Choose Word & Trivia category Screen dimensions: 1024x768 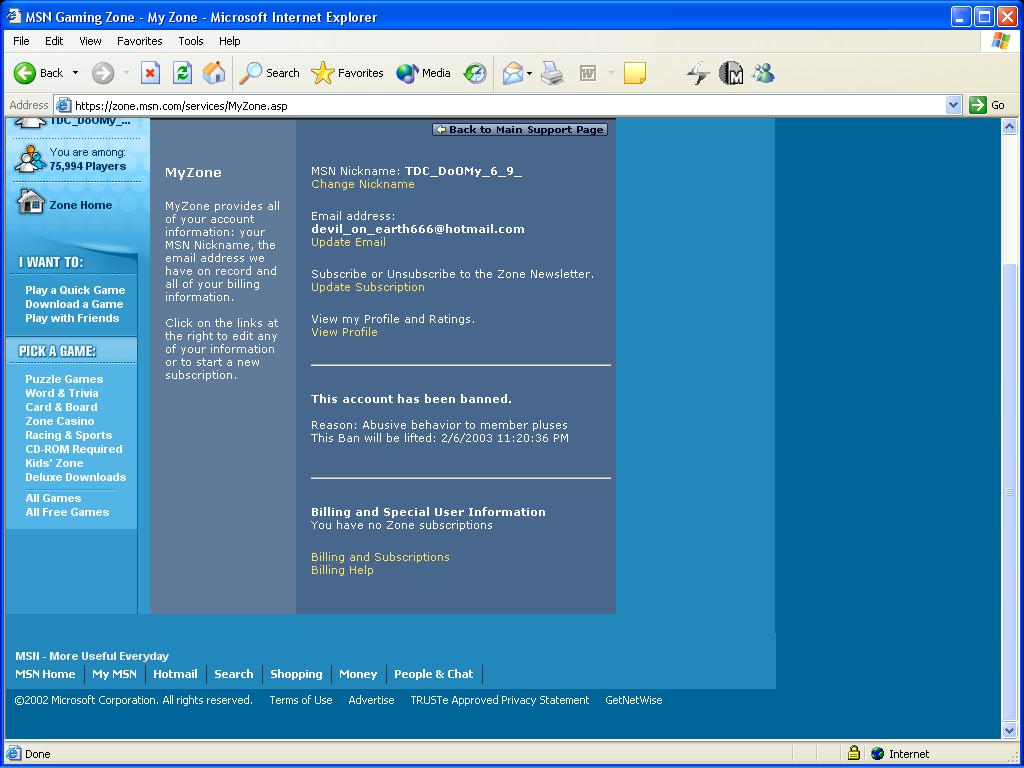pos(61,393)
